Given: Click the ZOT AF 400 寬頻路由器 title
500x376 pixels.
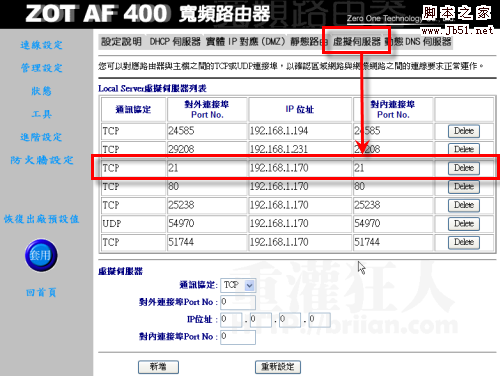Looking at the screenshot, I should tap(148, 14).
